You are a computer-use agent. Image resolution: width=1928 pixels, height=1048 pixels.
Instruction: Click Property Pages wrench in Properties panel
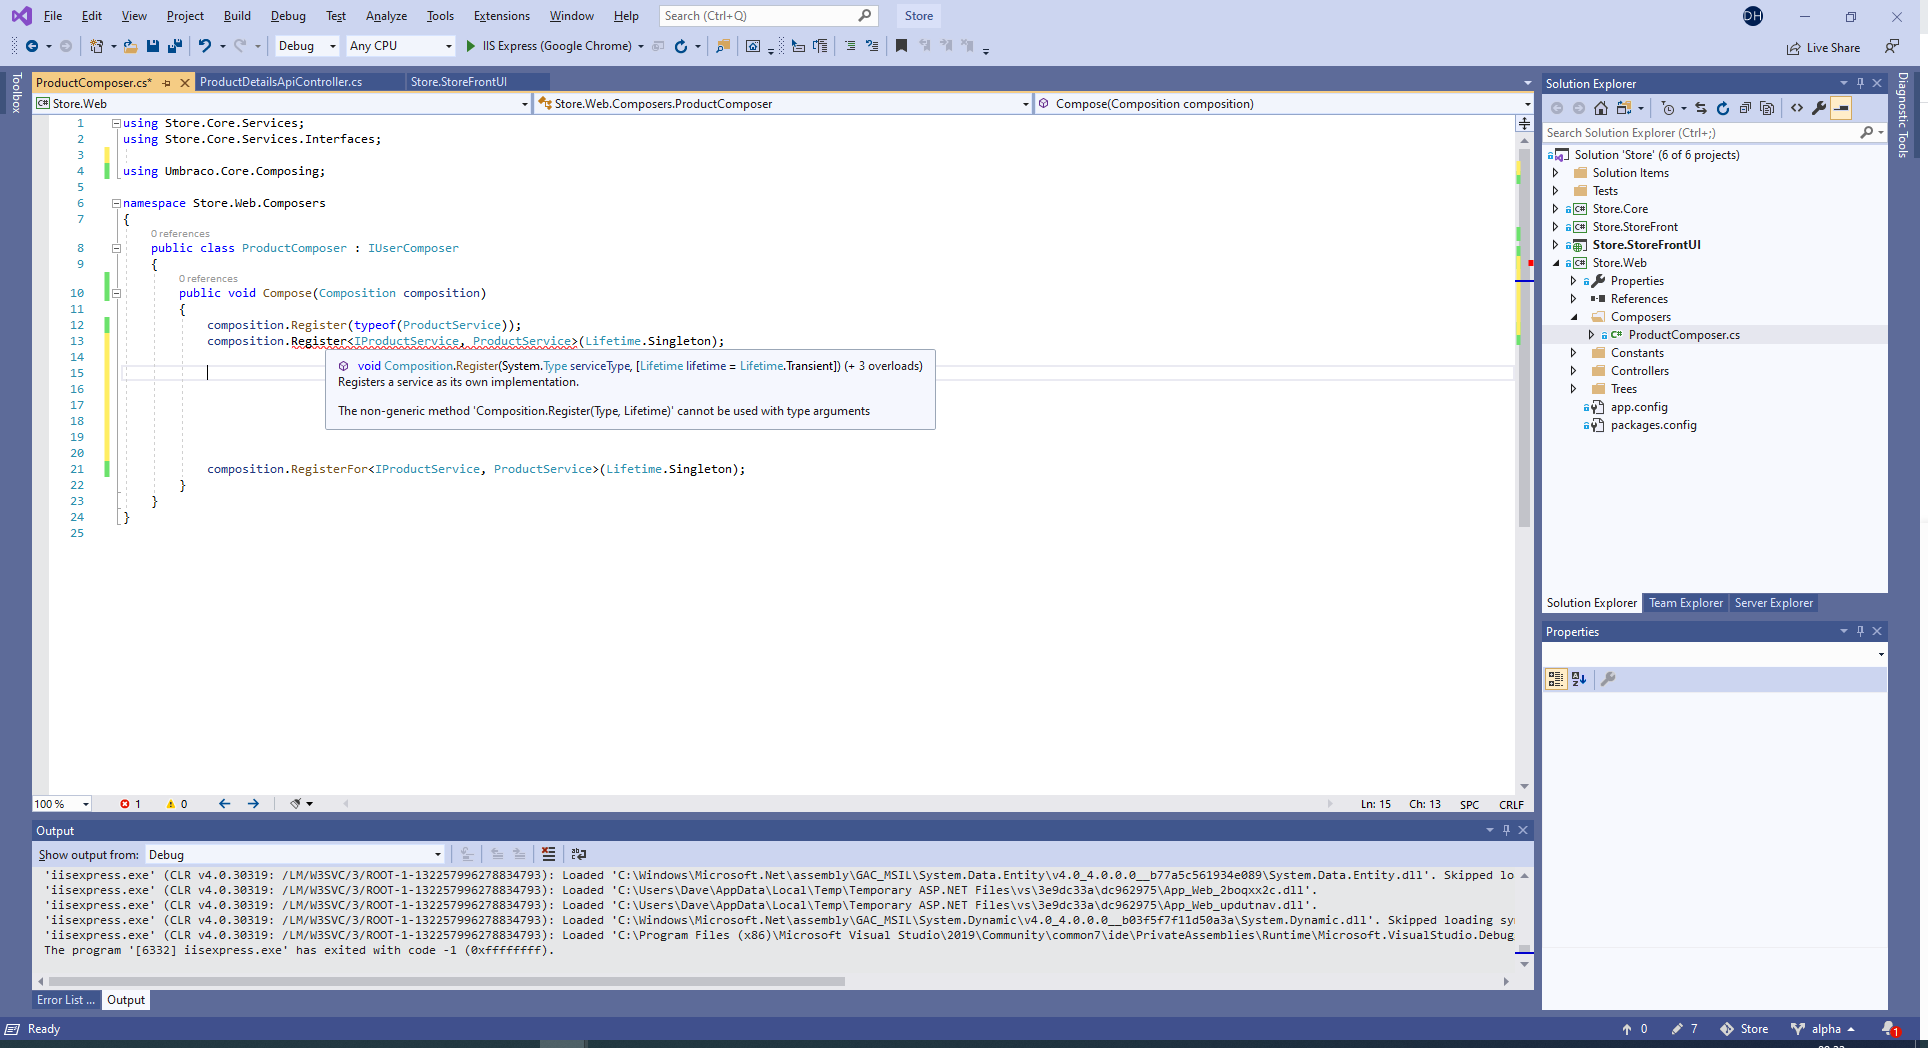pos(1608,679)
